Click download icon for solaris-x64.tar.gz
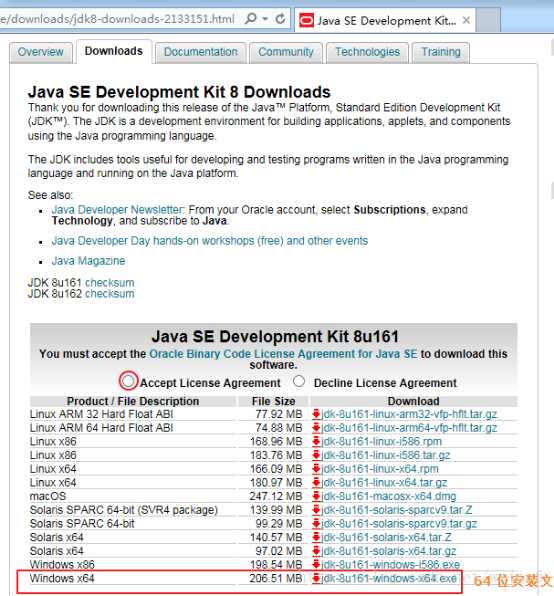554x596 pixels. click(x=316, y=551)
